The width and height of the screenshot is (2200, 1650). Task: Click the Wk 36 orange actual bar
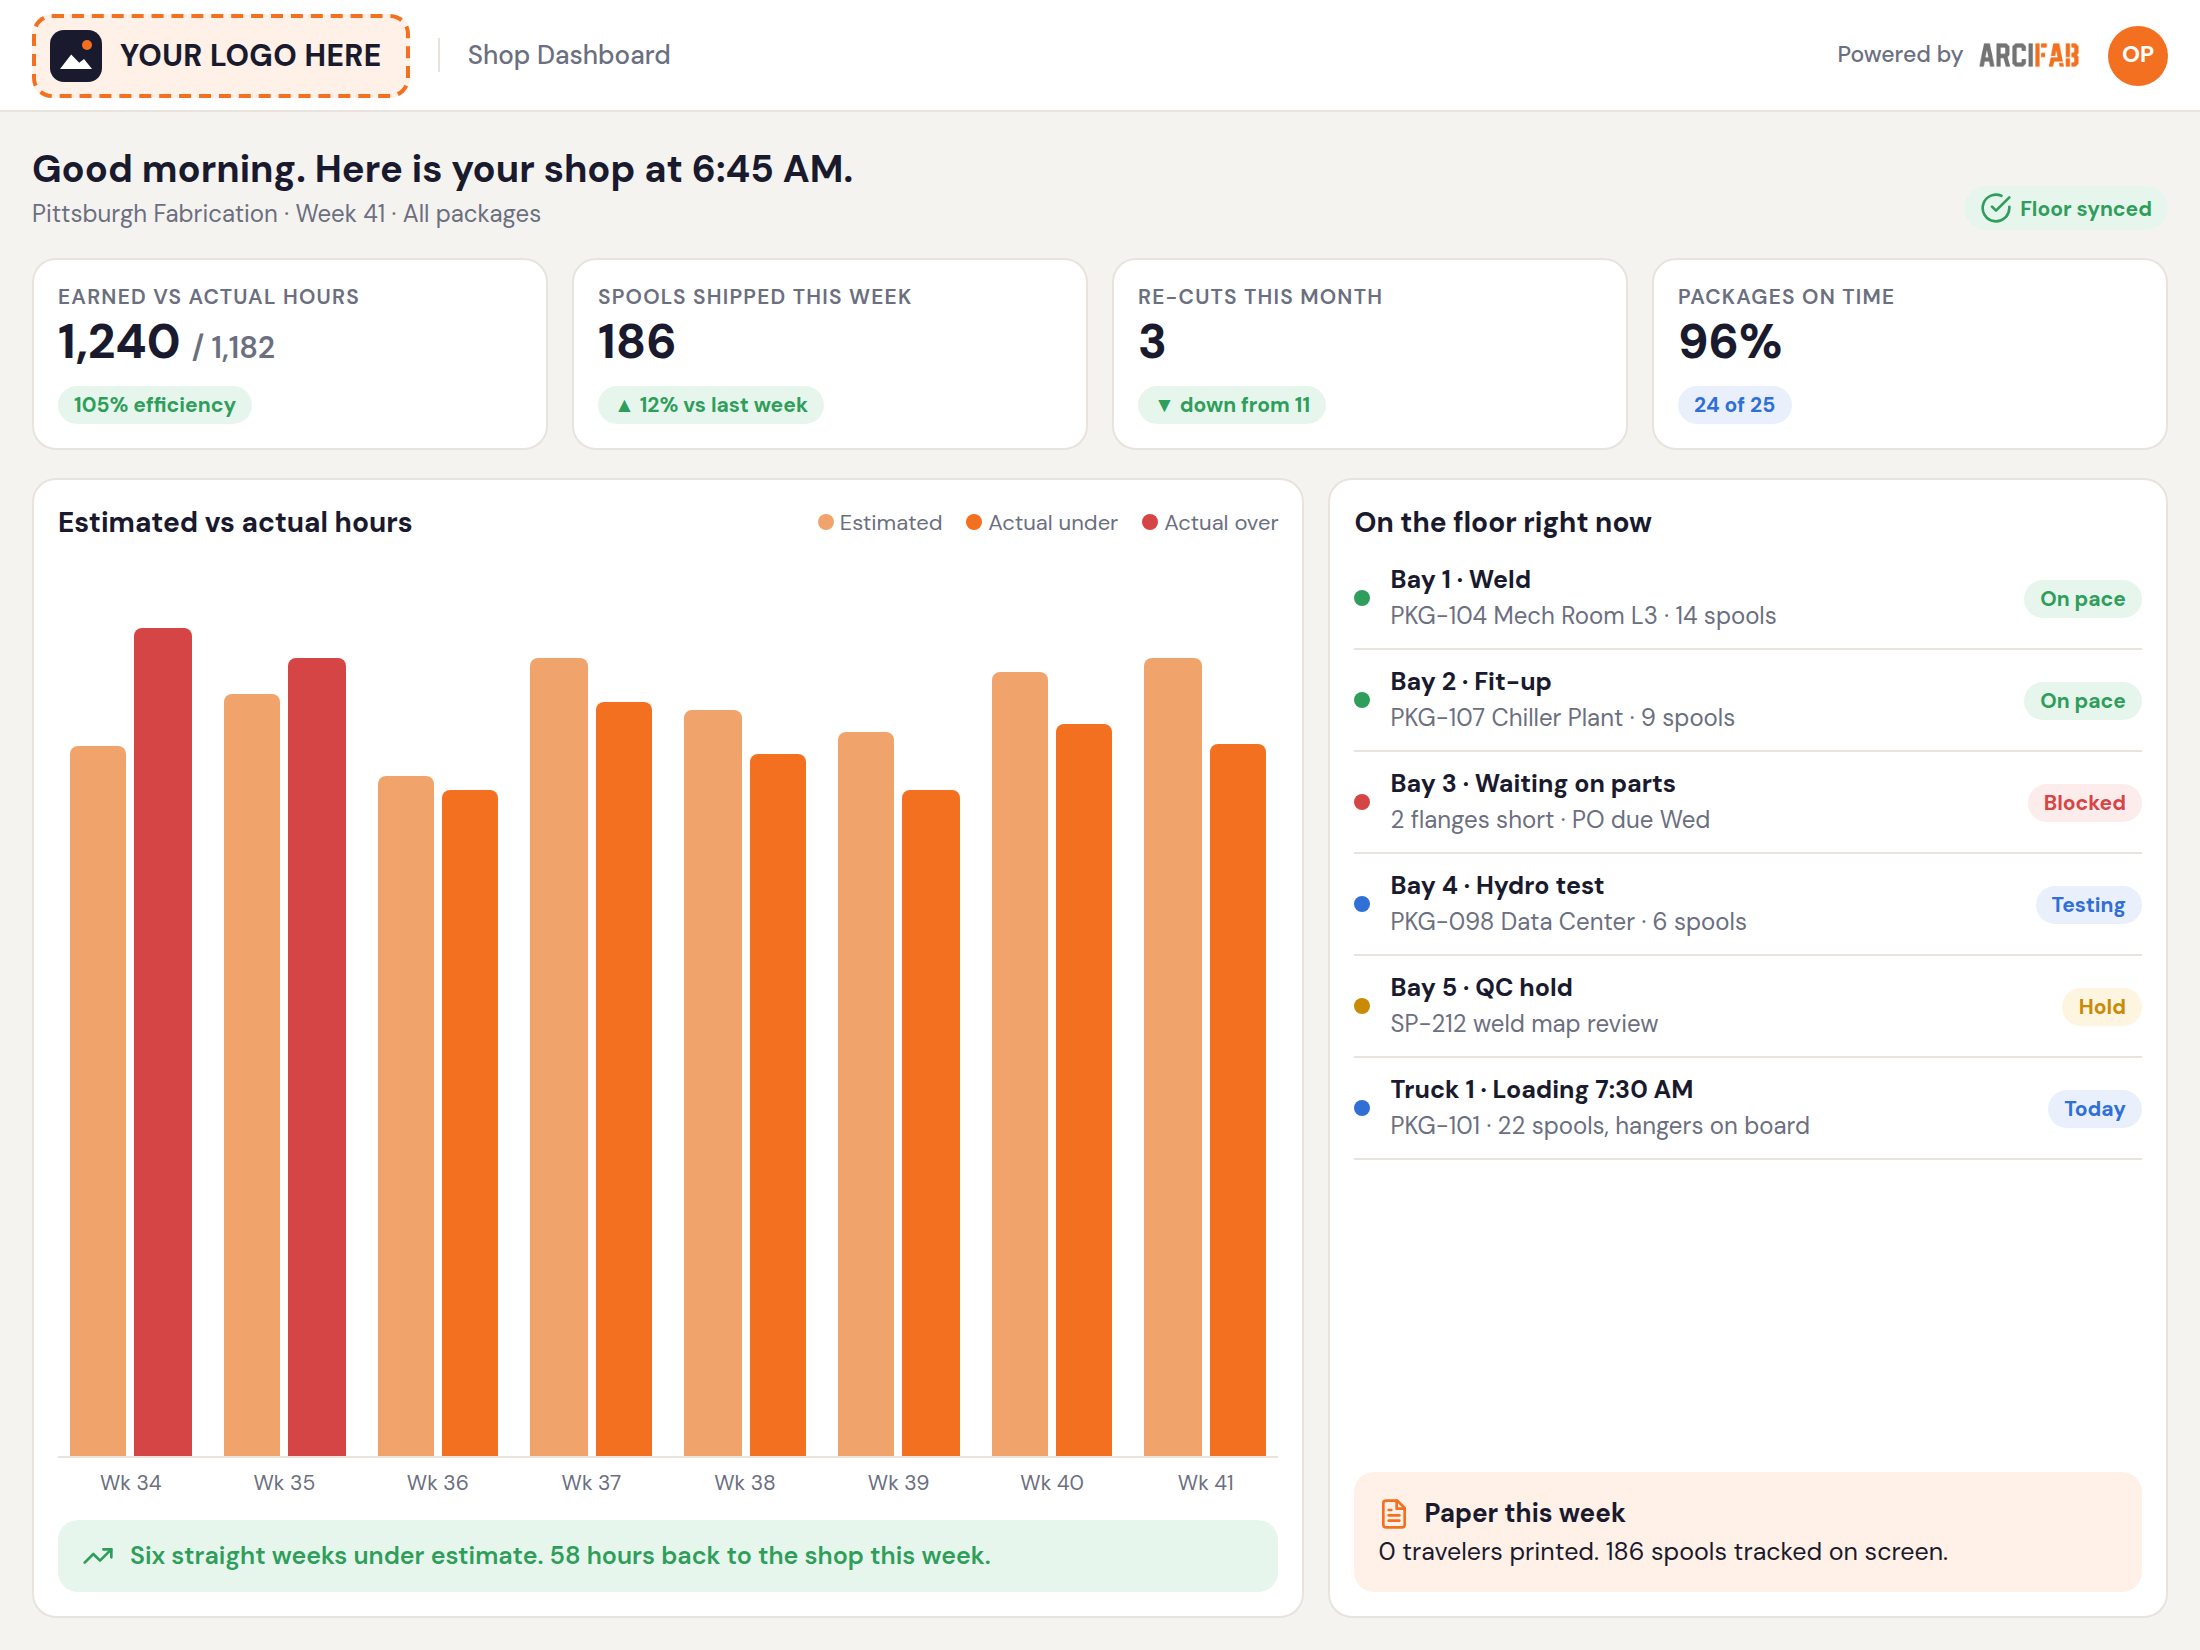click(x=470, y=1122)
